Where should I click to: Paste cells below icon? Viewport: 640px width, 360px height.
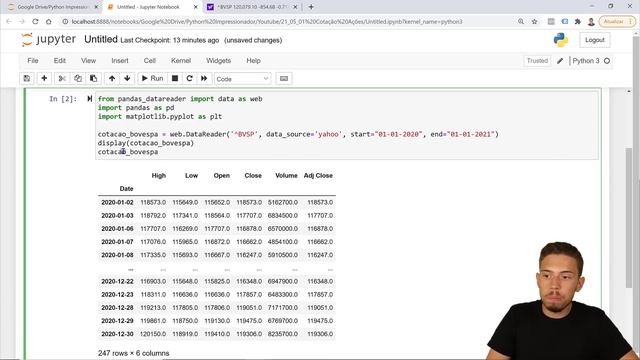tap(93, 78)
